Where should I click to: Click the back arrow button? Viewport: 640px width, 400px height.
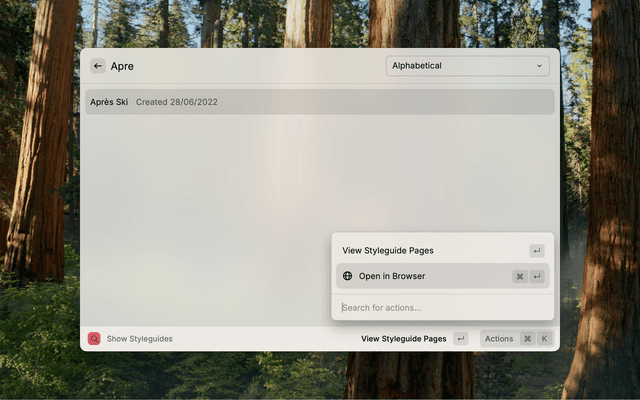click(x=98, y=66)
